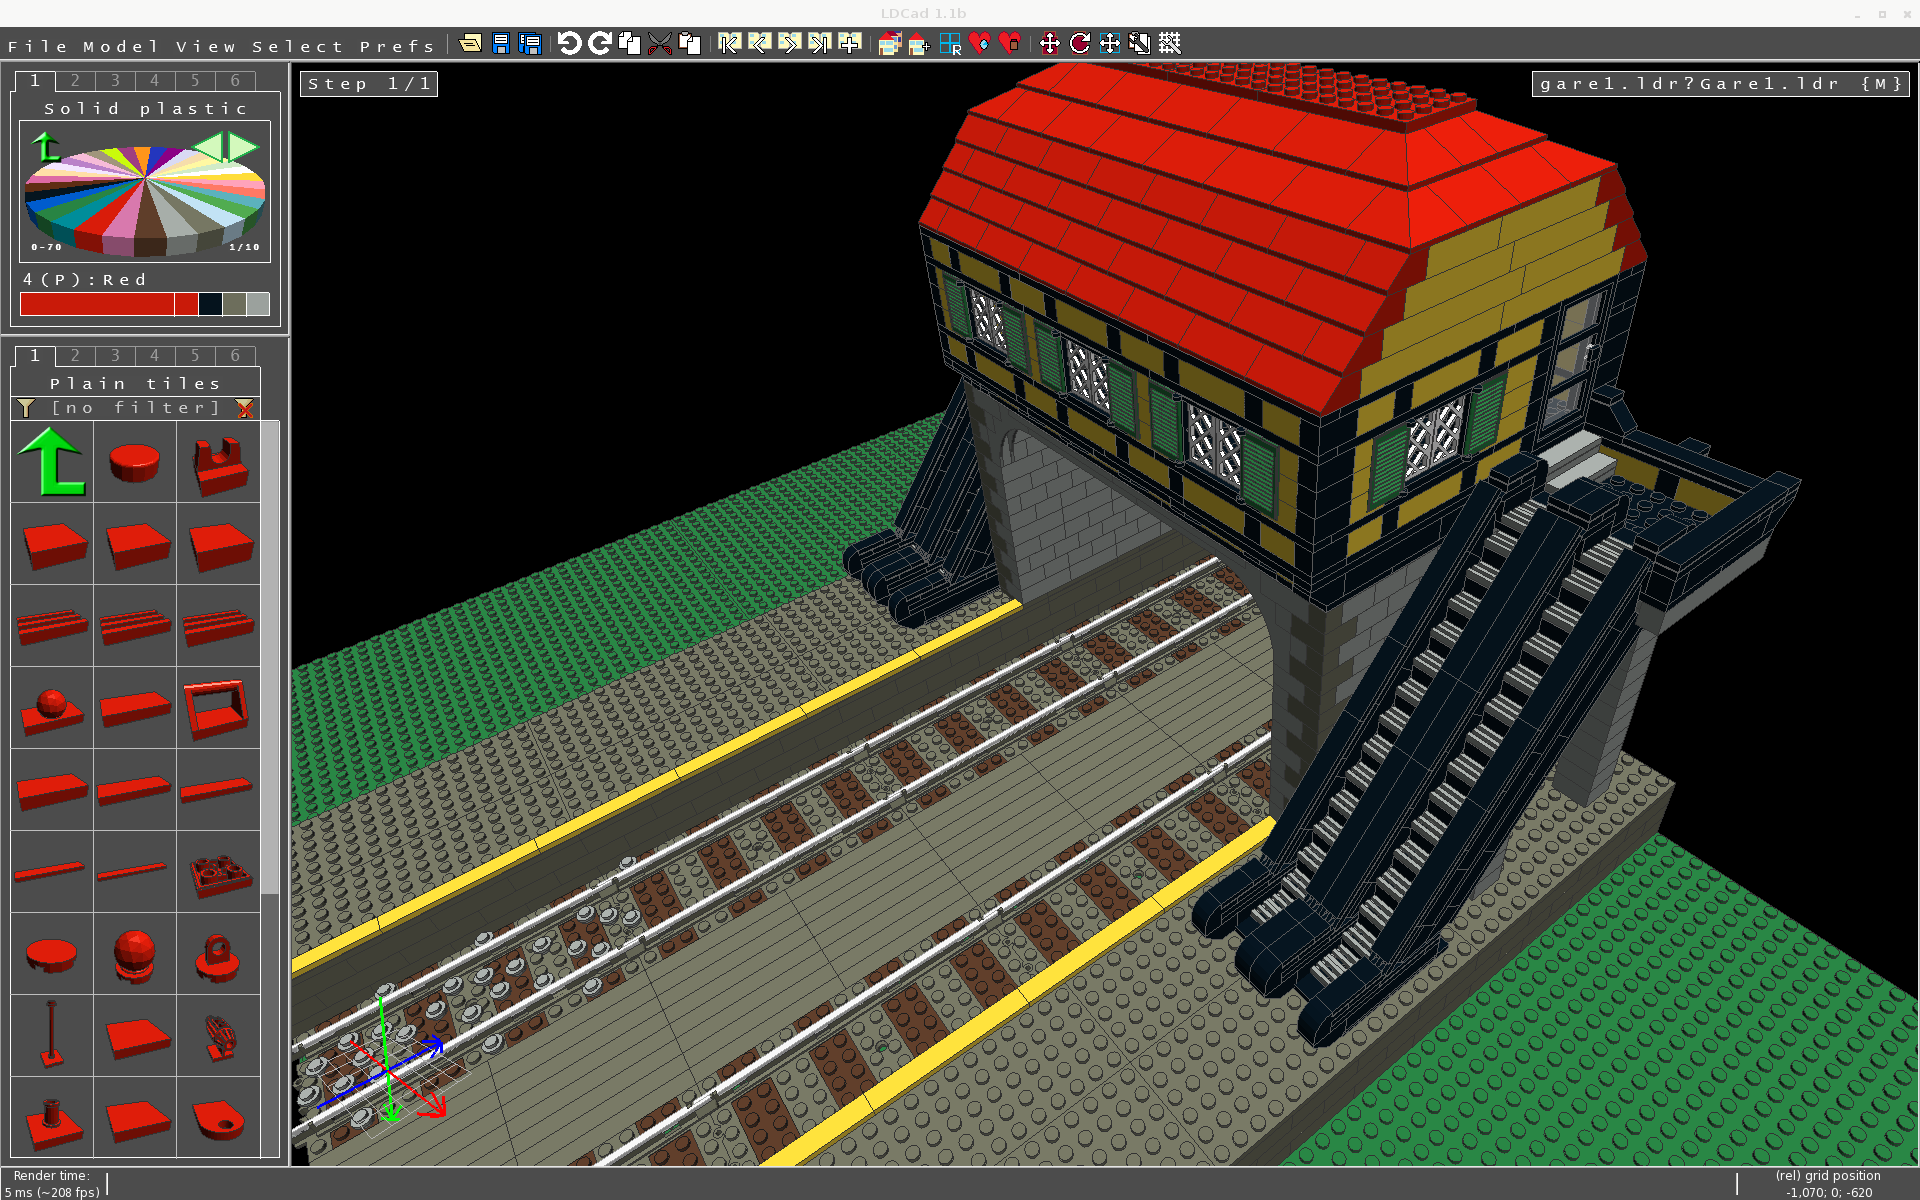Use the Scissors cut icon
The width and height of the screenshot is (1920, 1200).
pos(660,44)
